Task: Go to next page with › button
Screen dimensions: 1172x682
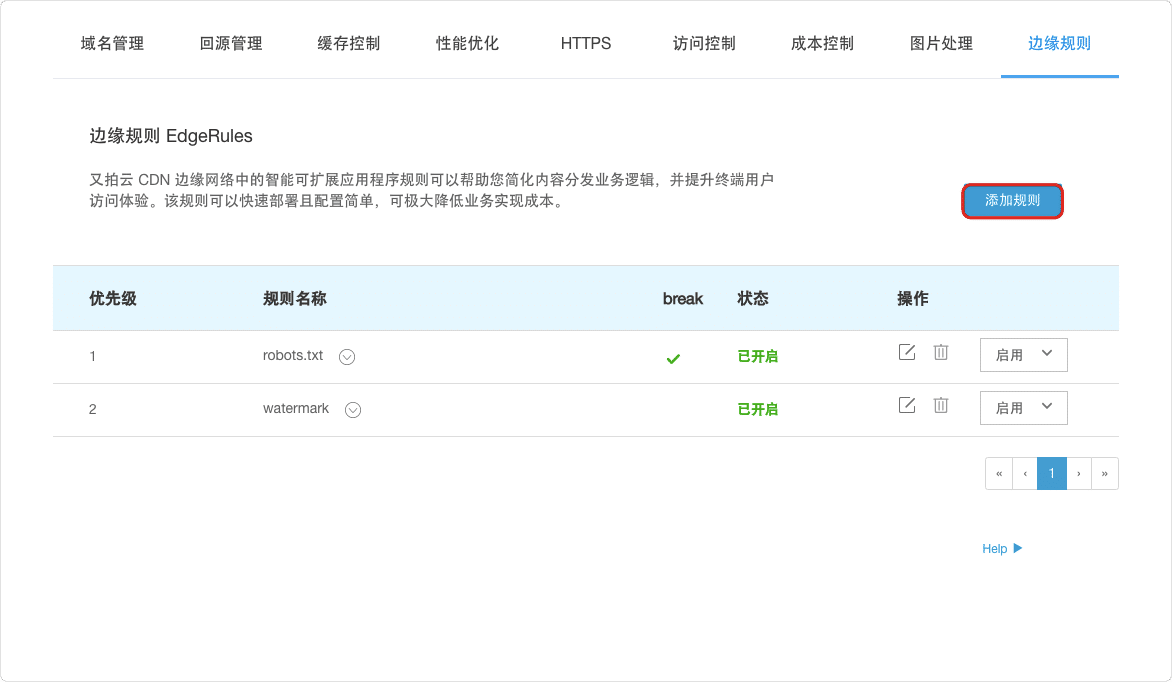Action: pos(1079,473)
